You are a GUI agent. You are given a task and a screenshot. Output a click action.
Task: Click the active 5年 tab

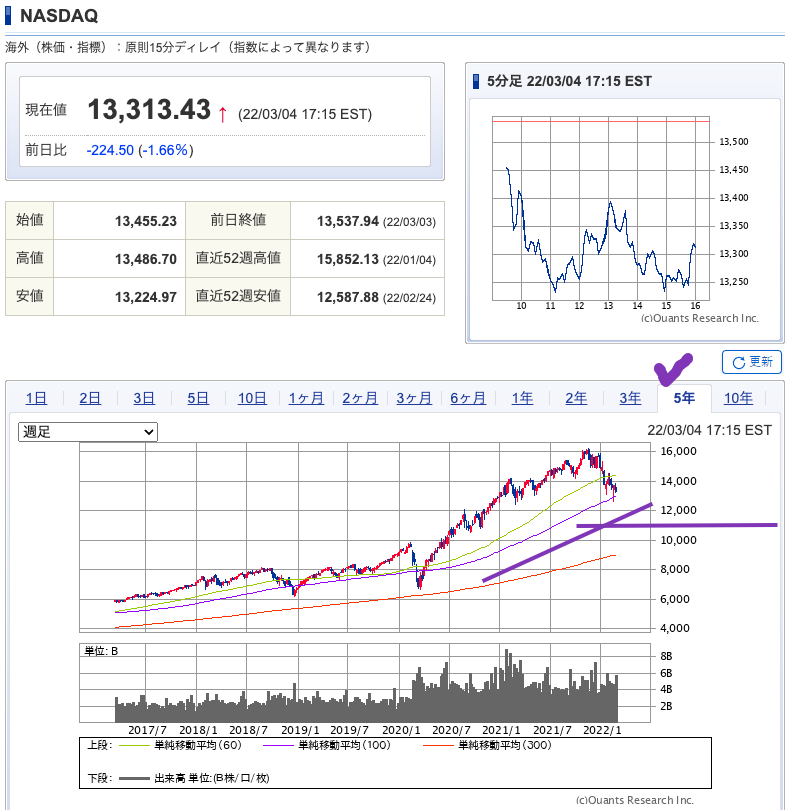684,398
